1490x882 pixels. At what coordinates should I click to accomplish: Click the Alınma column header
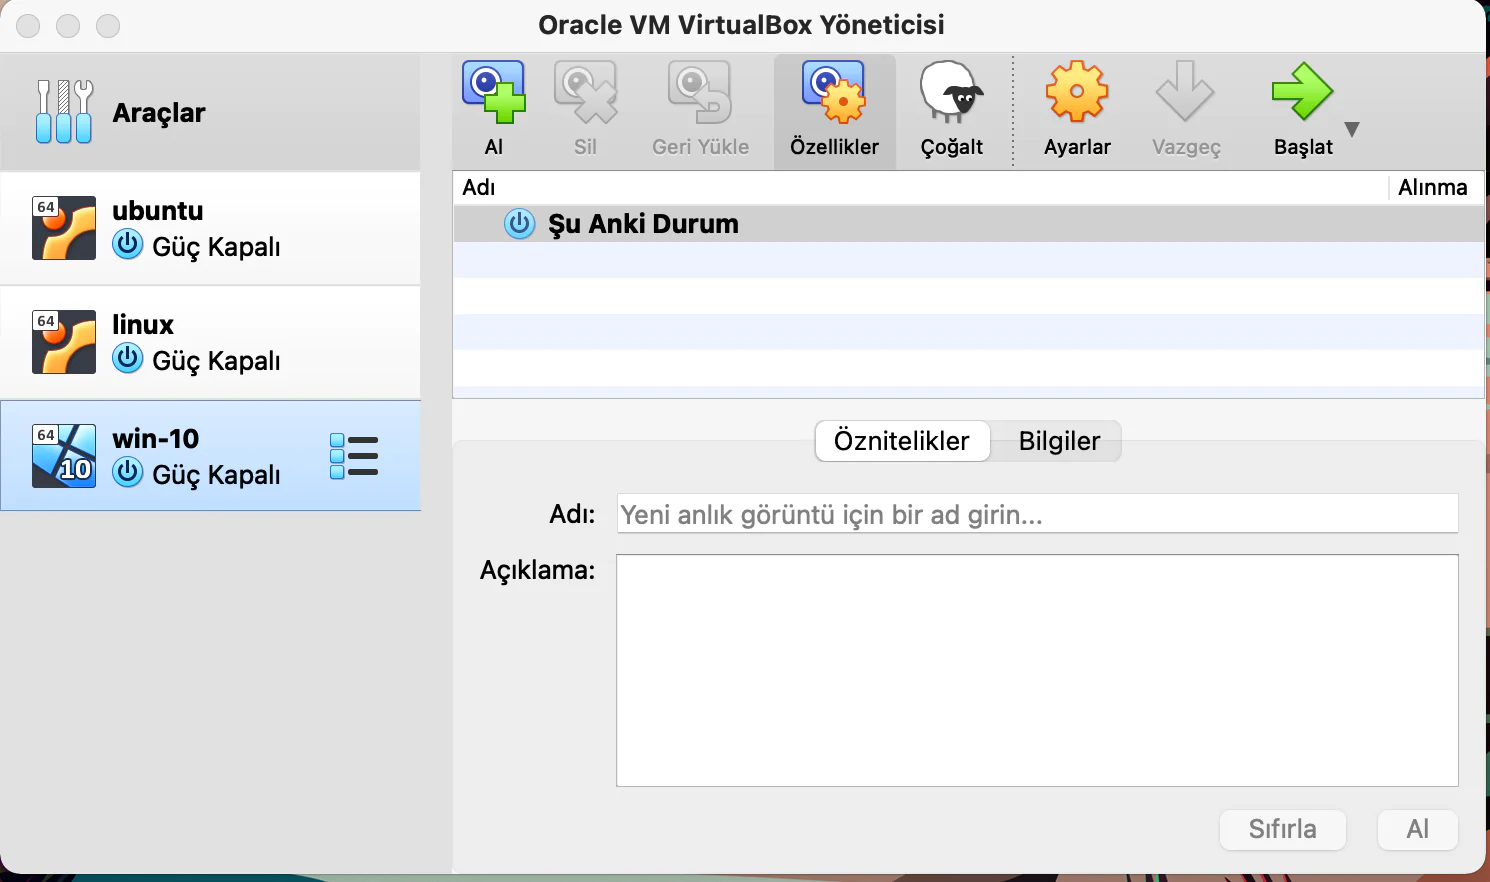point(1432,187)
